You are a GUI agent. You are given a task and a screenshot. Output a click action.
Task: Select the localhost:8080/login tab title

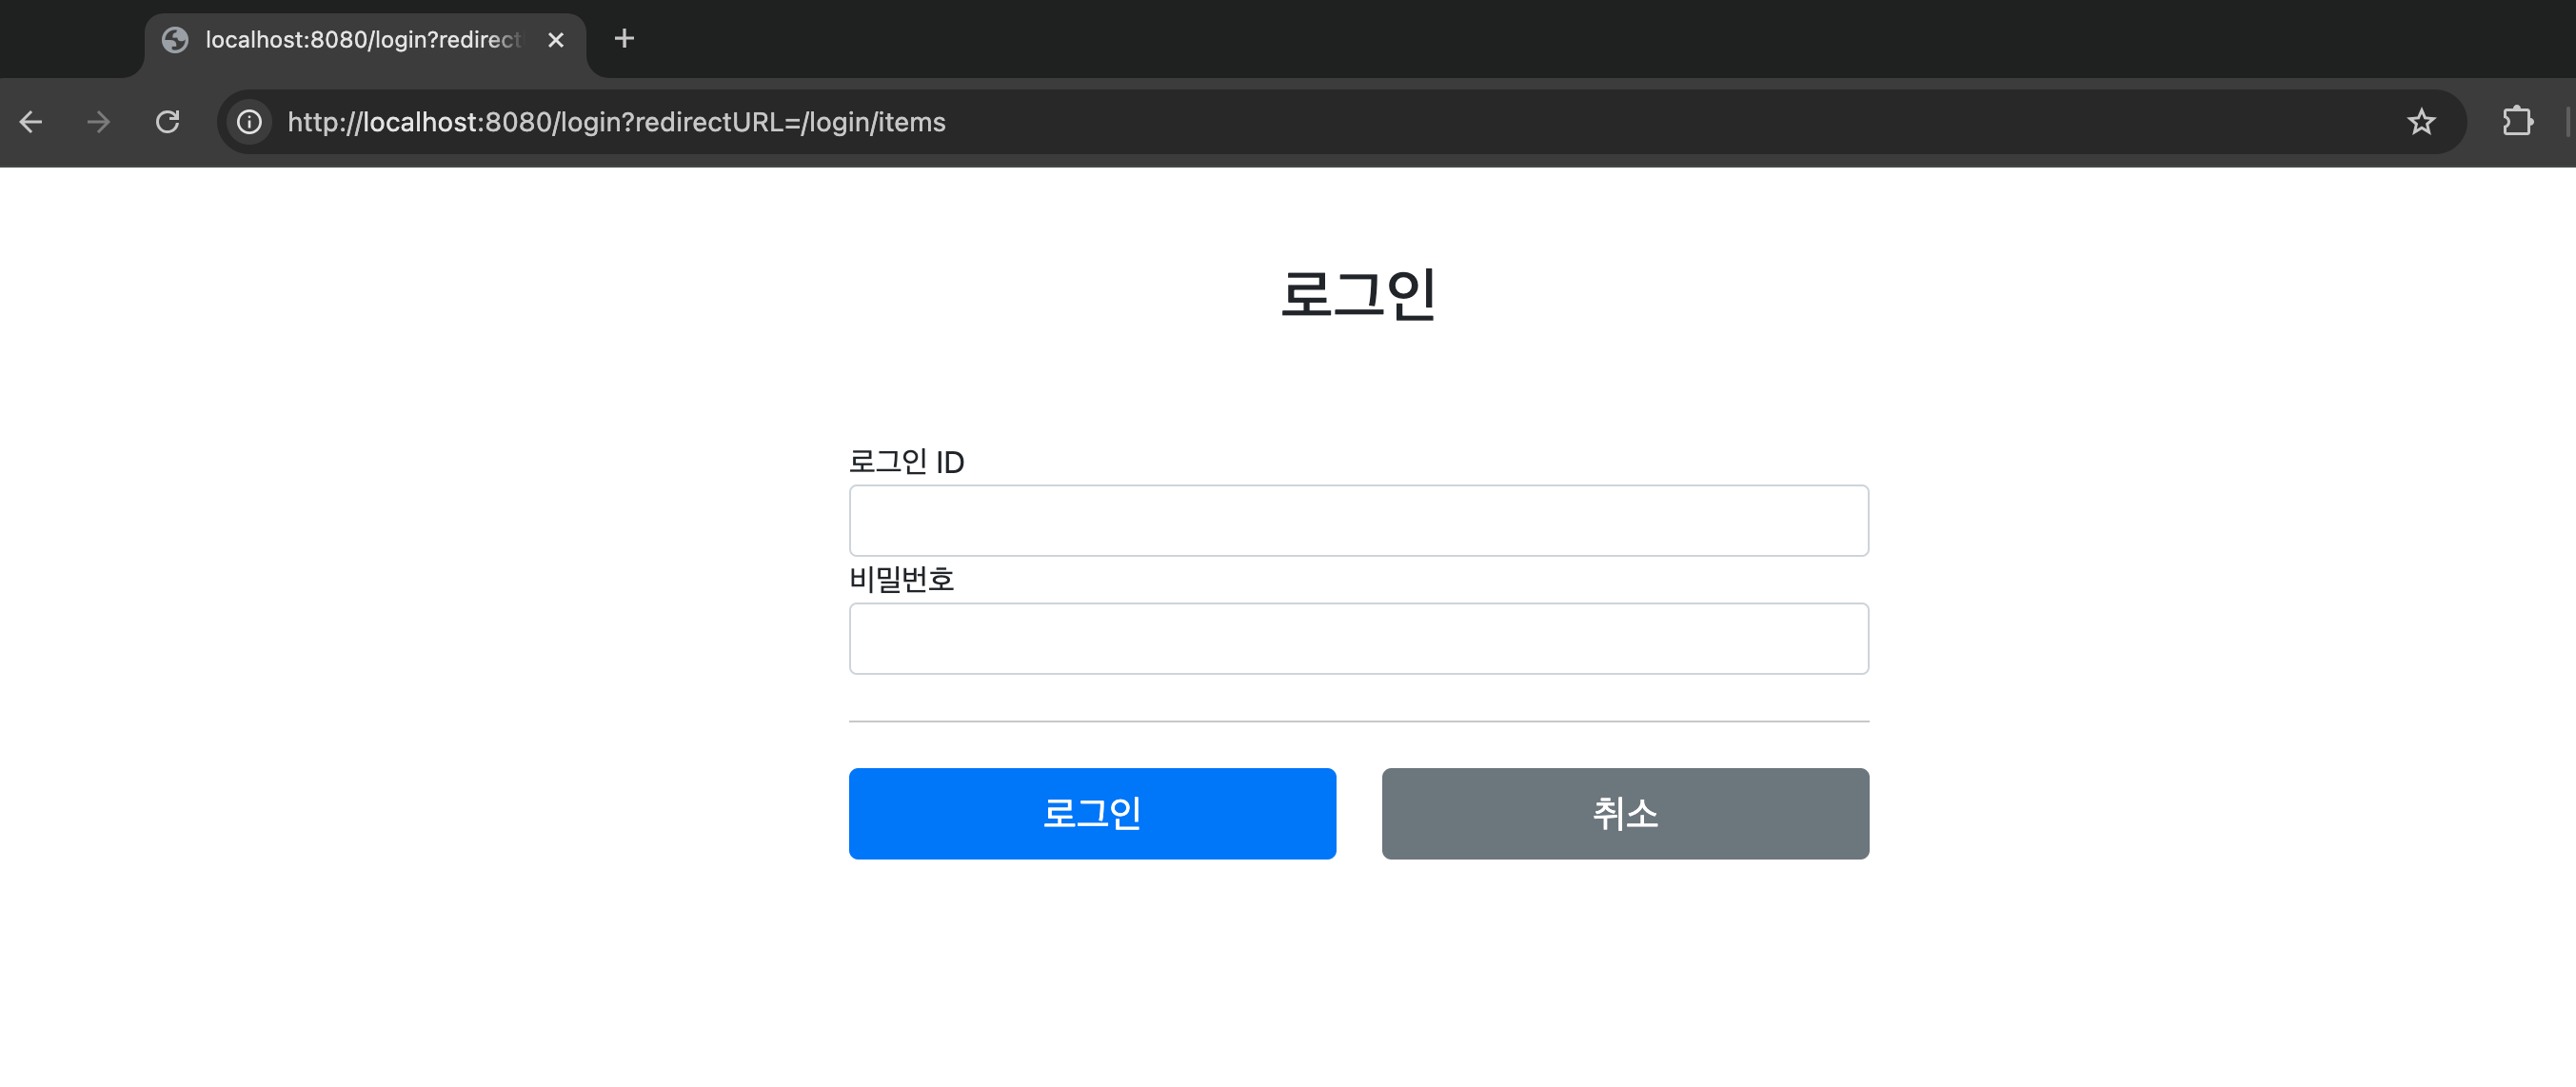[x=362, y=40]
